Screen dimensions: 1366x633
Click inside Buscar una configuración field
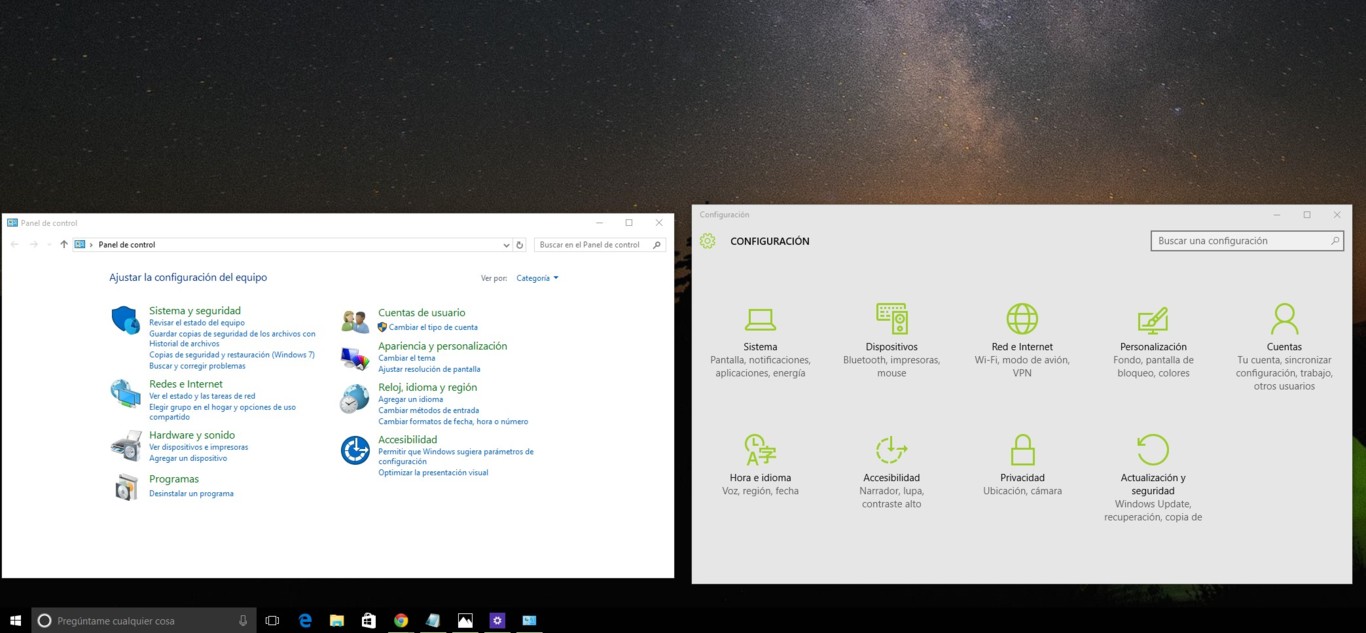1247,241
